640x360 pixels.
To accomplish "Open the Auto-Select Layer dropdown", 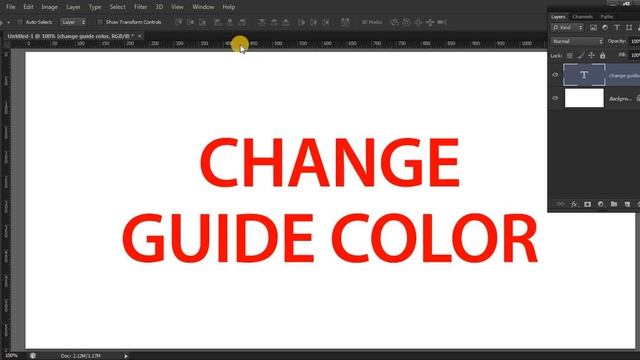I will pos(73,22).
